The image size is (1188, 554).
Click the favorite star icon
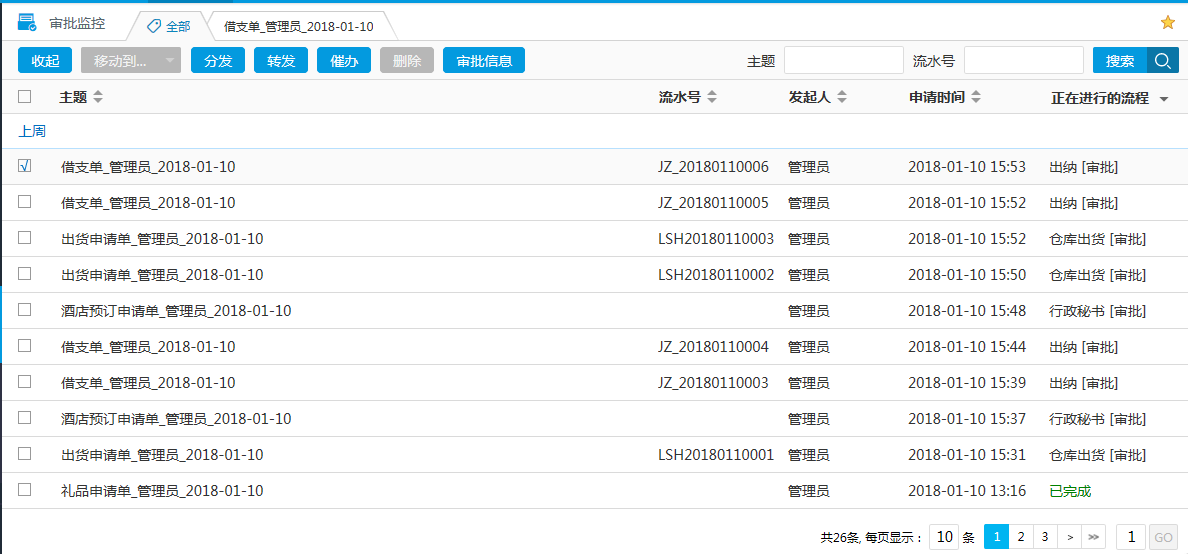[x=1167, y=23]
